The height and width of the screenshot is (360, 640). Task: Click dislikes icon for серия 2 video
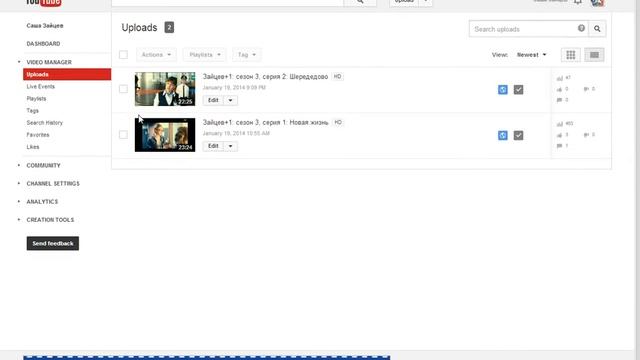[x=586, y=89]
